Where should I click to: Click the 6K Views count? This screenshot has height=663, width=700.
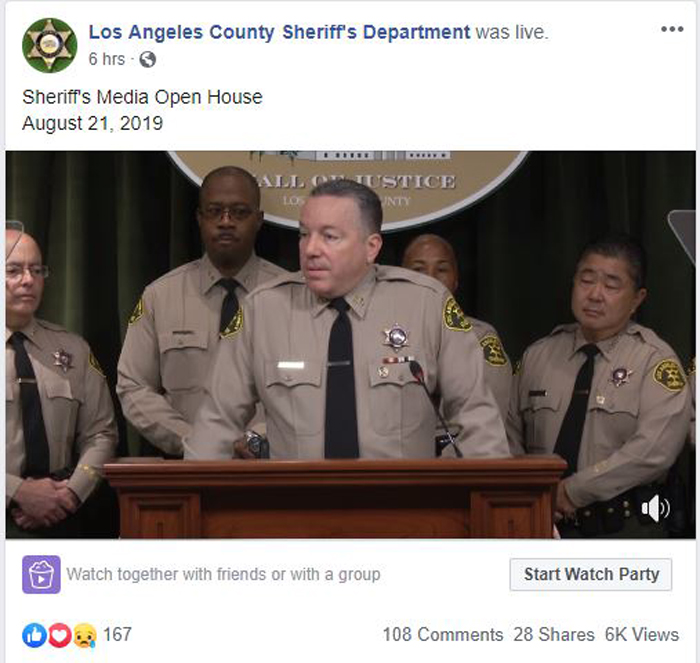(642, 634)
